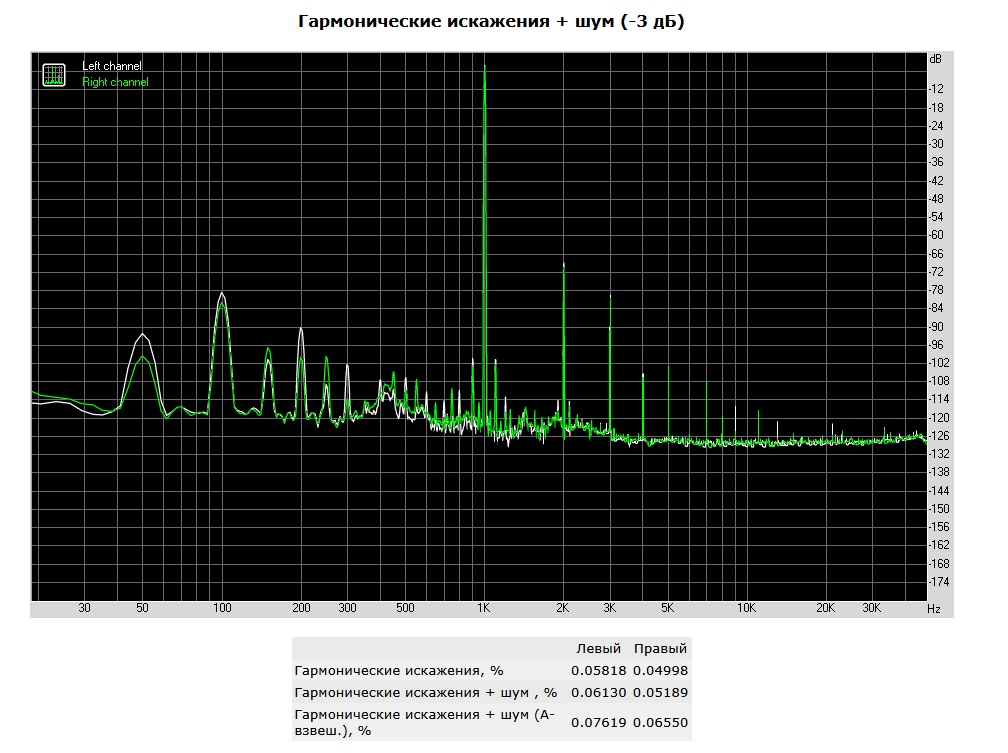The image size is (1008, 753).
Task: Click the -60 dB scale label
Action: (x=936, y=235)
